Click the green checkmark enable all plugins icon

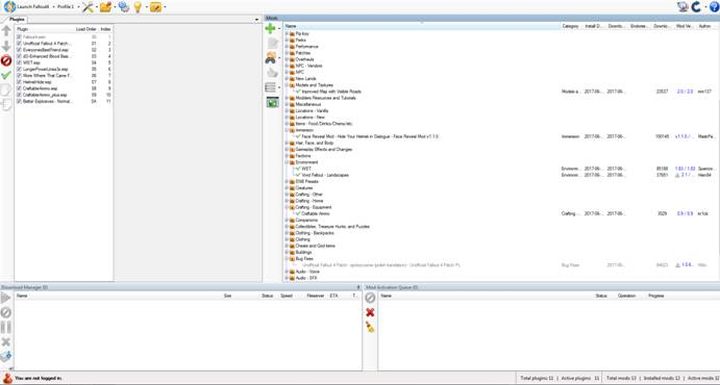point(6,75)
